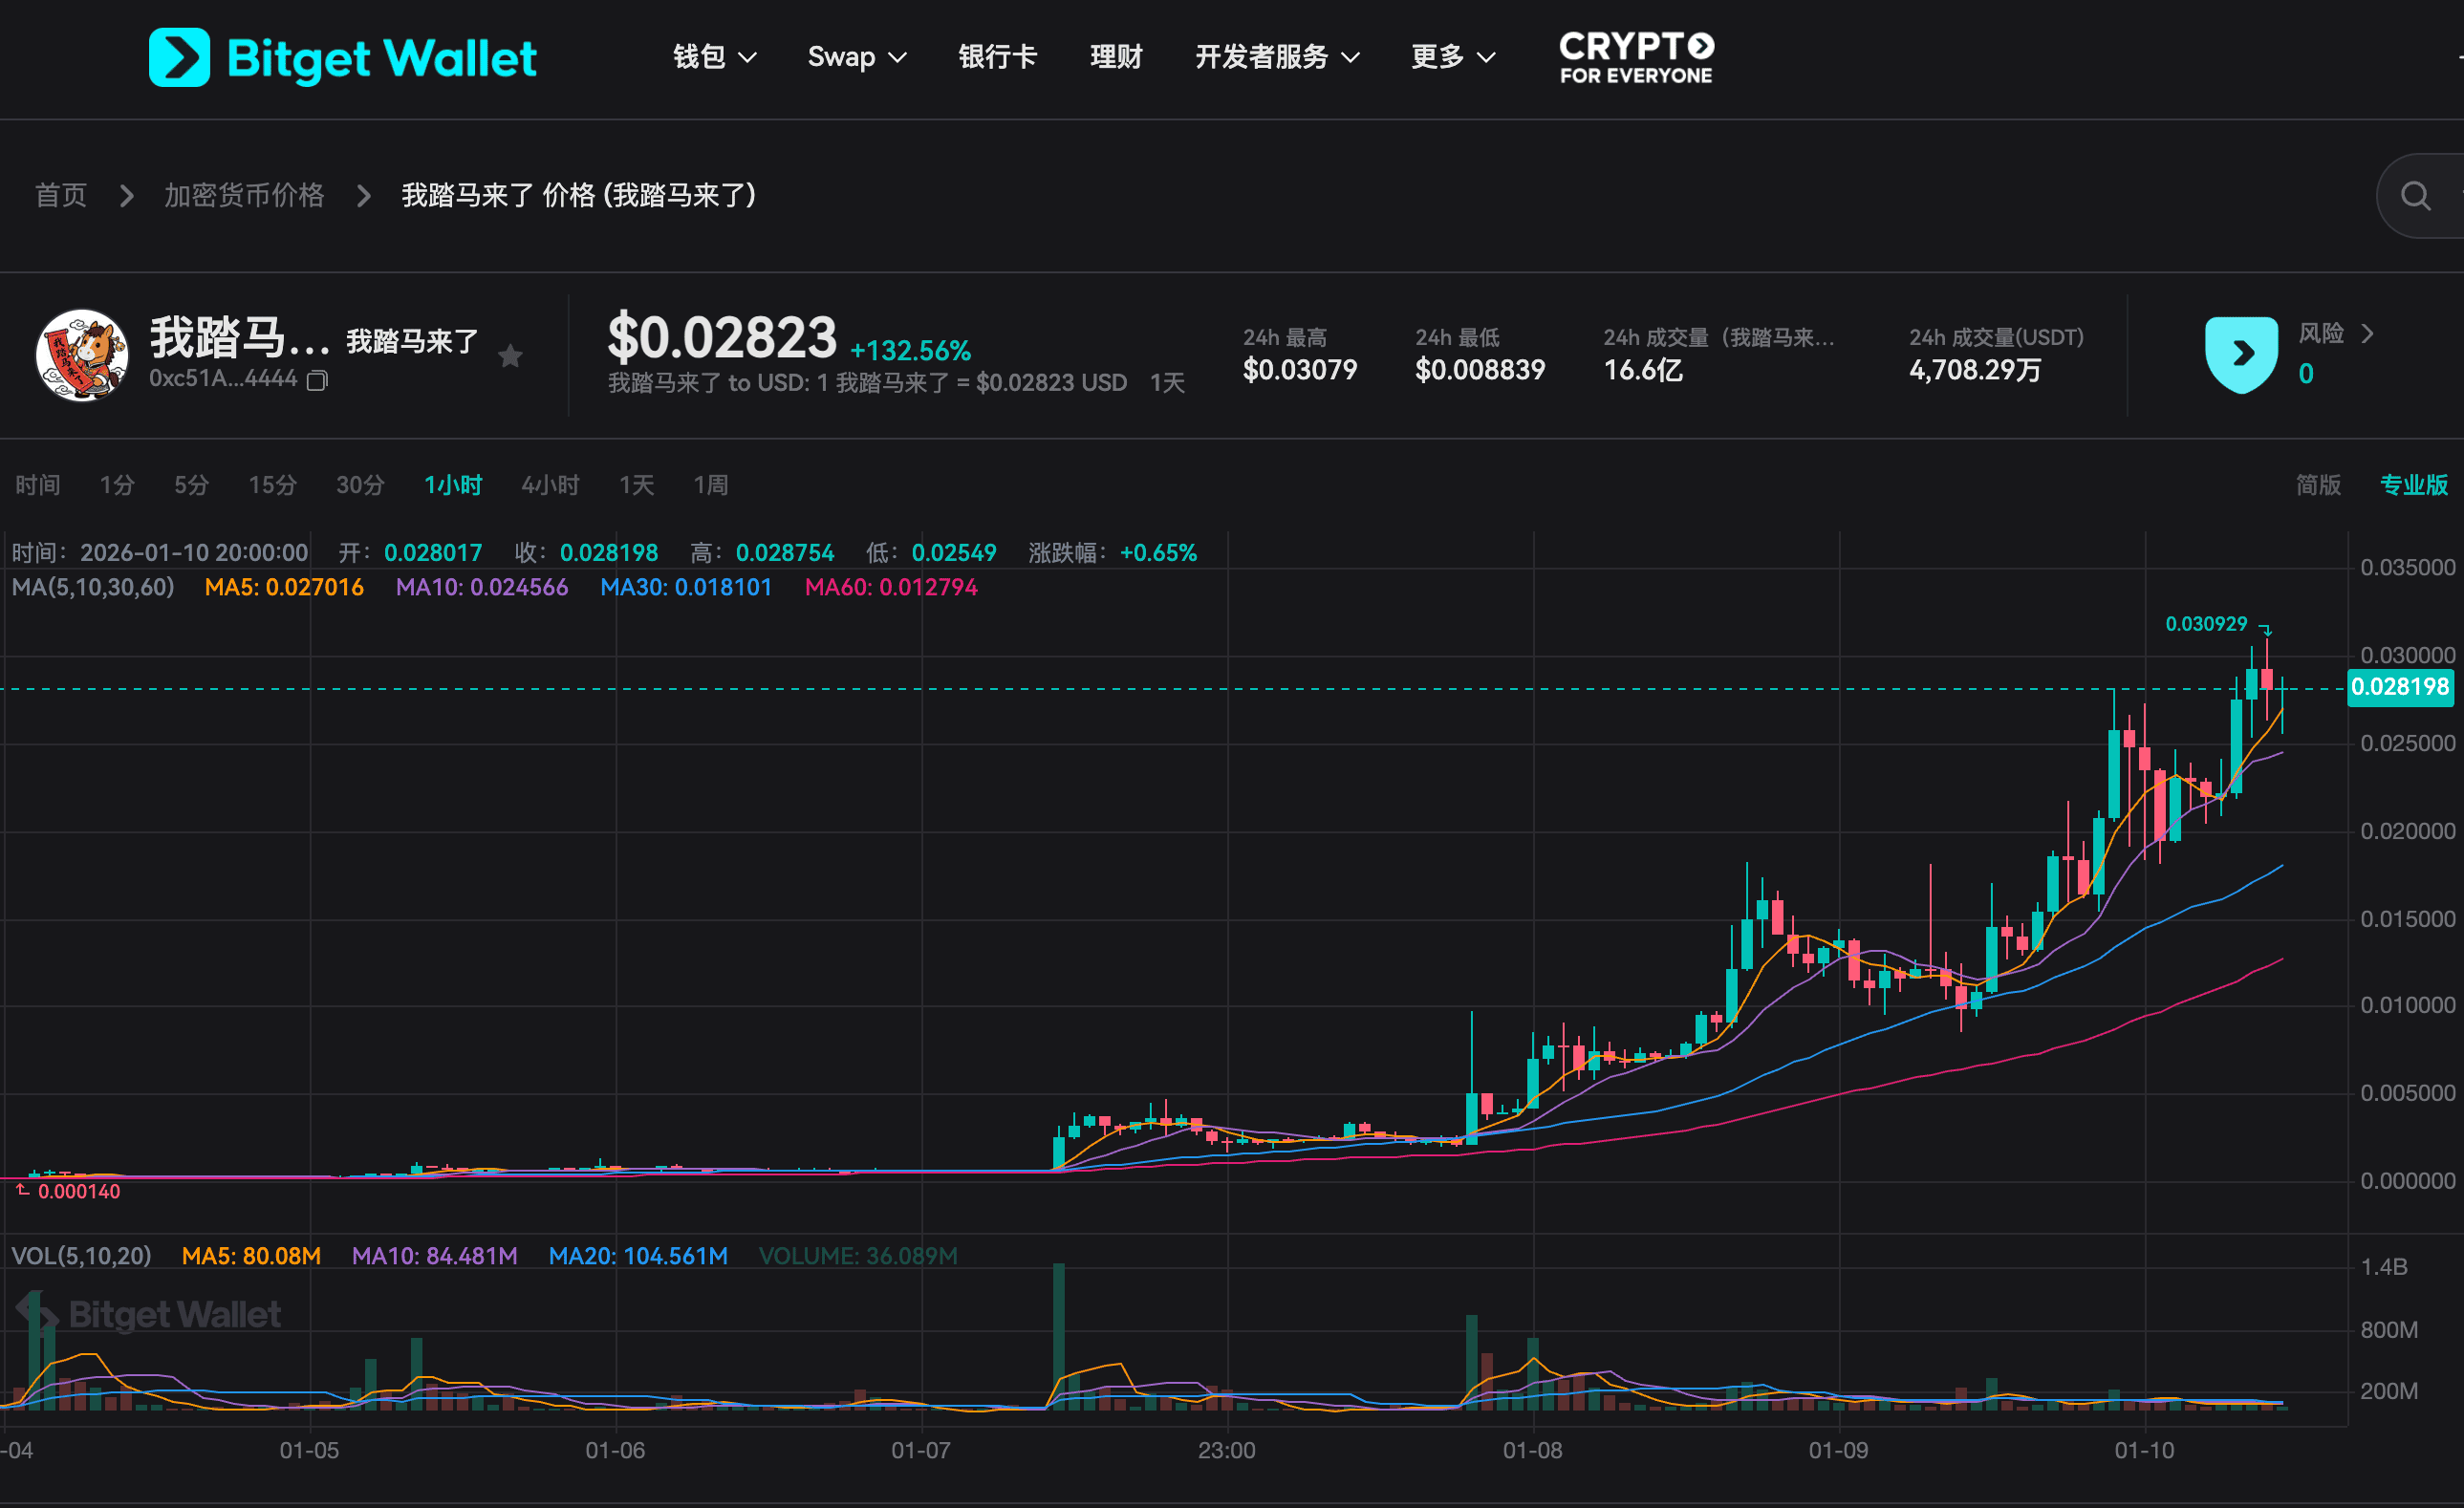Click the Bitget Wallet logo icon

(179, 57)
